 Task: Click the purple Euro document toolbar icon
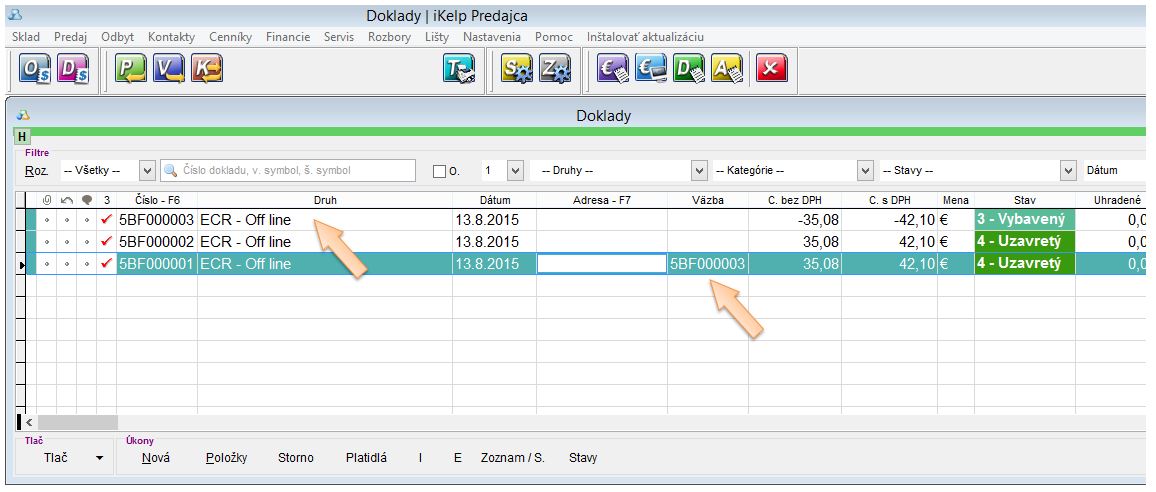coord(613,70)
